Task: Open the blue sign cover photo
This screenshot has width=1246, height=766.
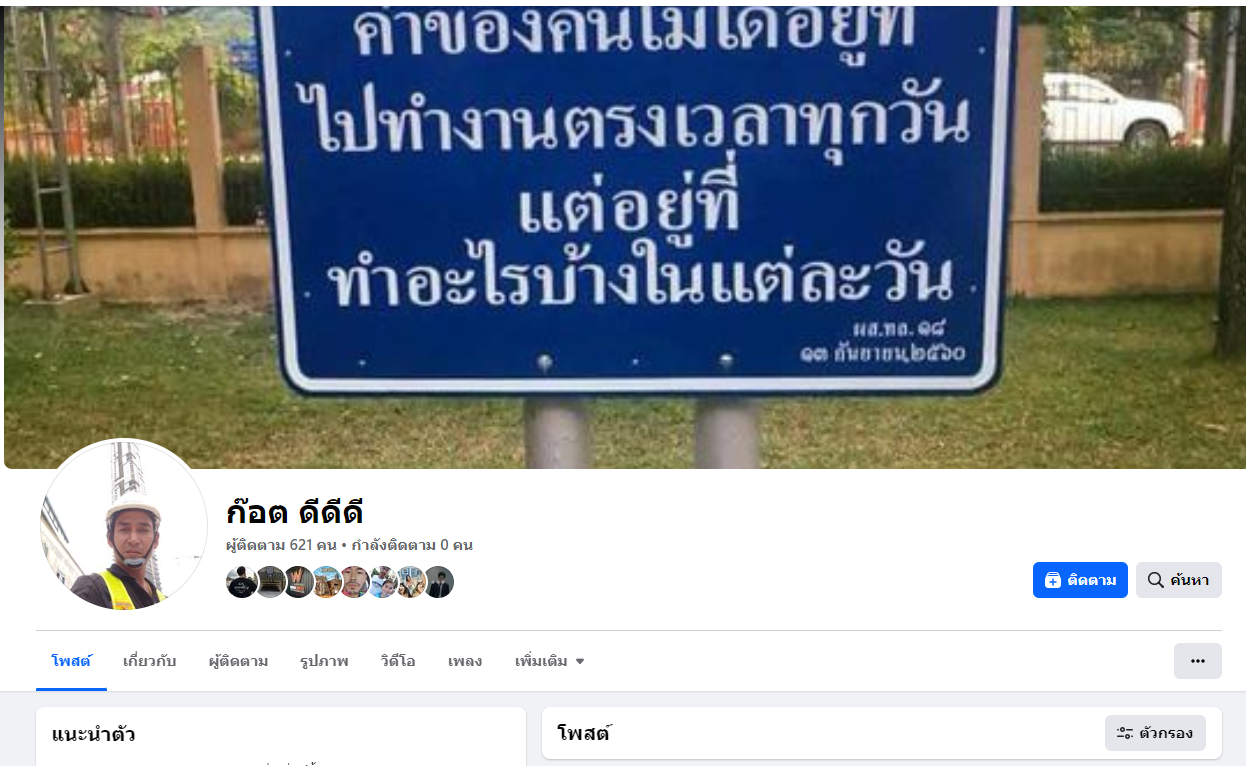Action: click(x=623, y=236)
